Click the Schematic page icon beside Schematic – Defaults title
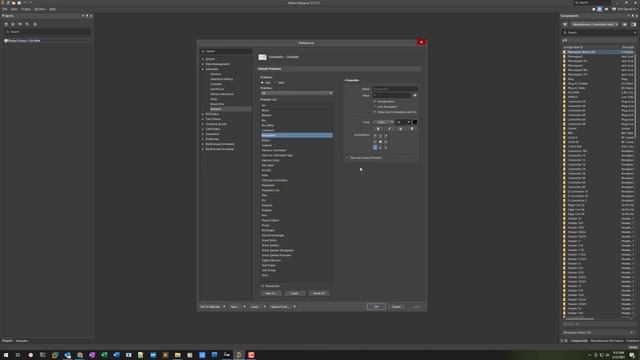Screen dimensions: 640x360 [262, 57]
